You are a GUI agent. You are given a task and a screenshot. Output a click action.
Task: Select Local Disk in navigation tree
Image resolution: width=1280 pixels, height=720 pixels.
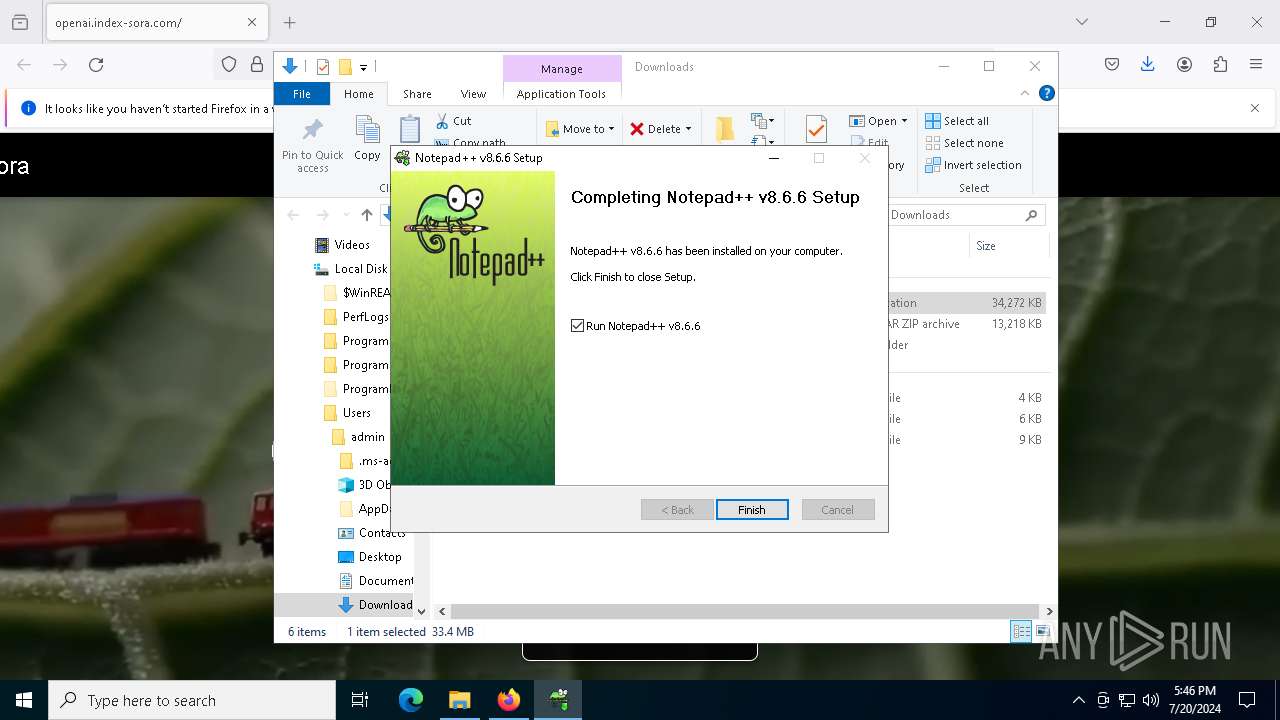click(x=350, y=269)
